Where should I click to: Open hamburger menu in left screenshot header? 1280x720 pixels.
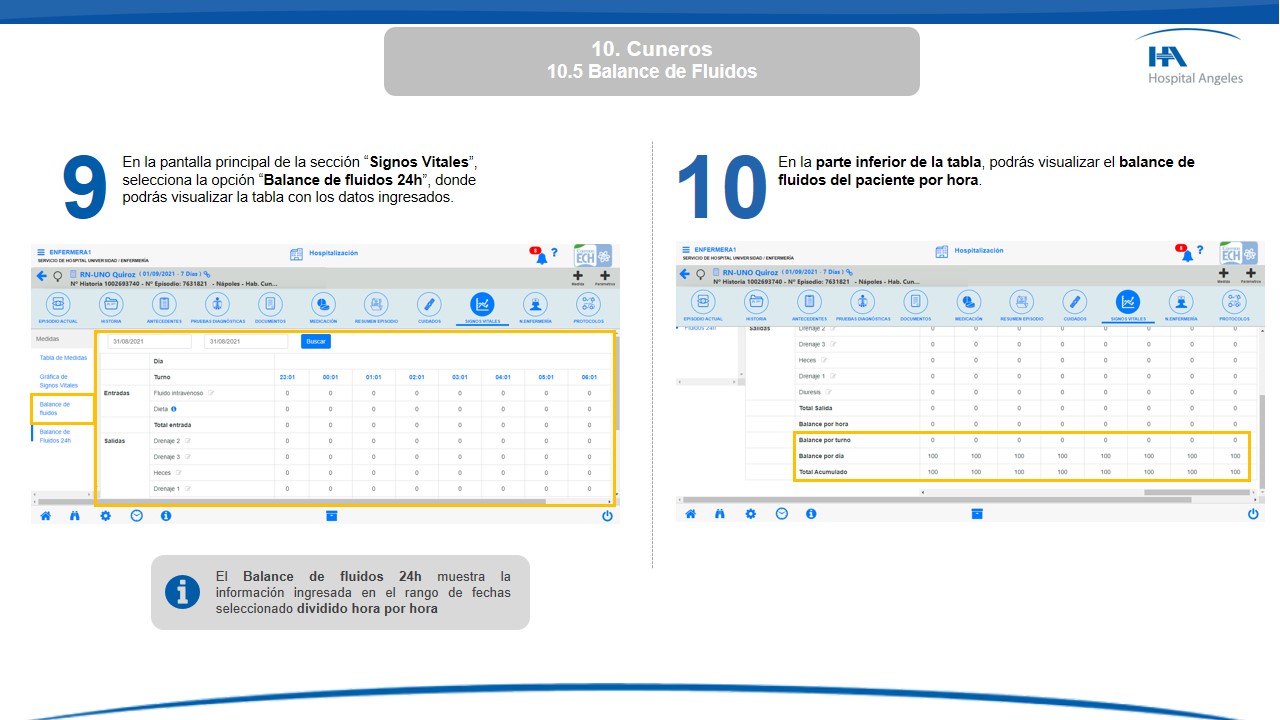41,252
